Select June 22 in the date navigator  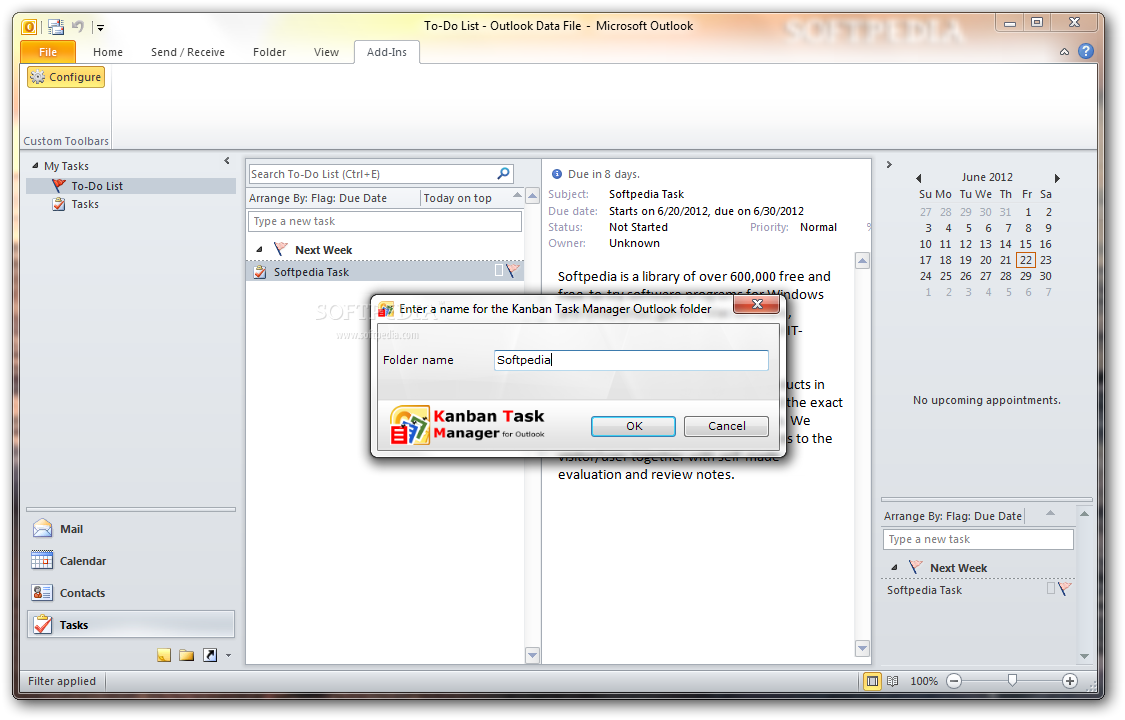click(x=1026, y=260)
